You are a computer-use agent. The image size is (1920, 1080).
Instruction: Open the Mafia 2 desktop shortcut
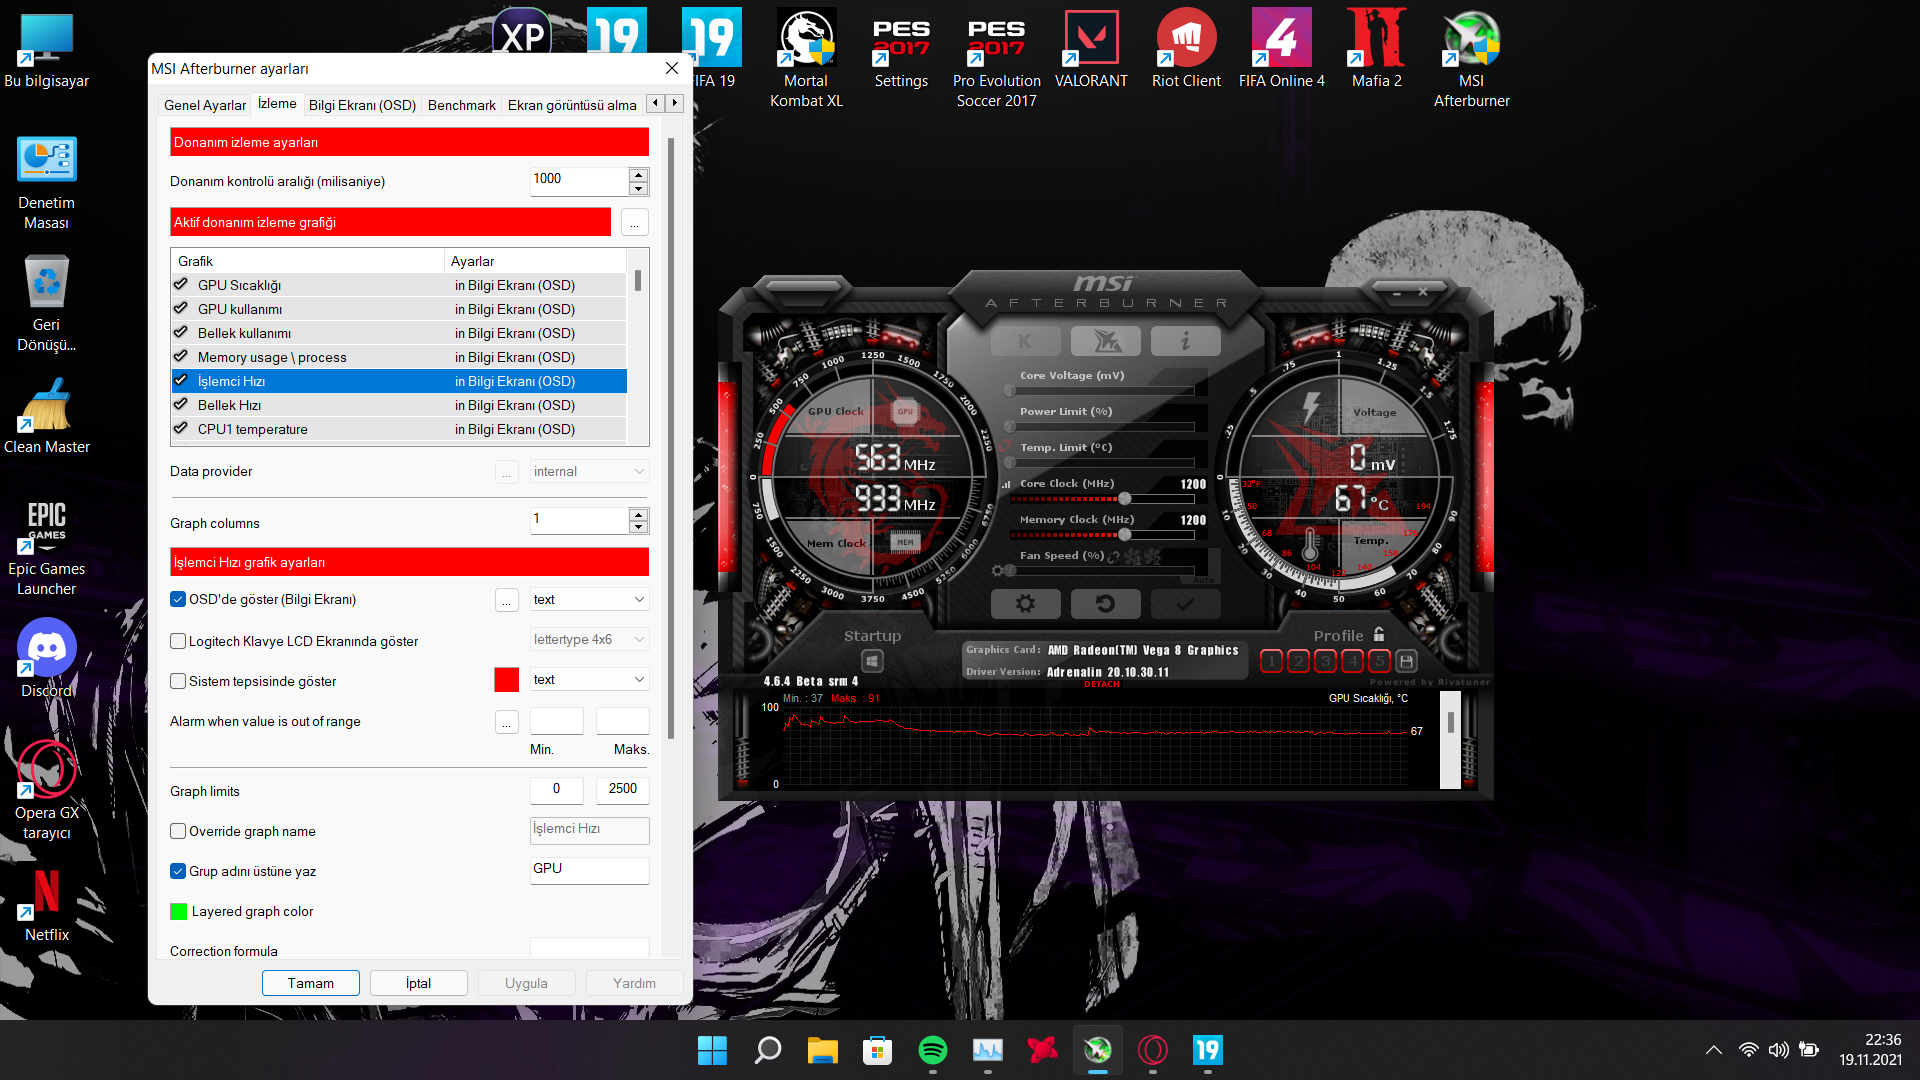[1377, 48]
